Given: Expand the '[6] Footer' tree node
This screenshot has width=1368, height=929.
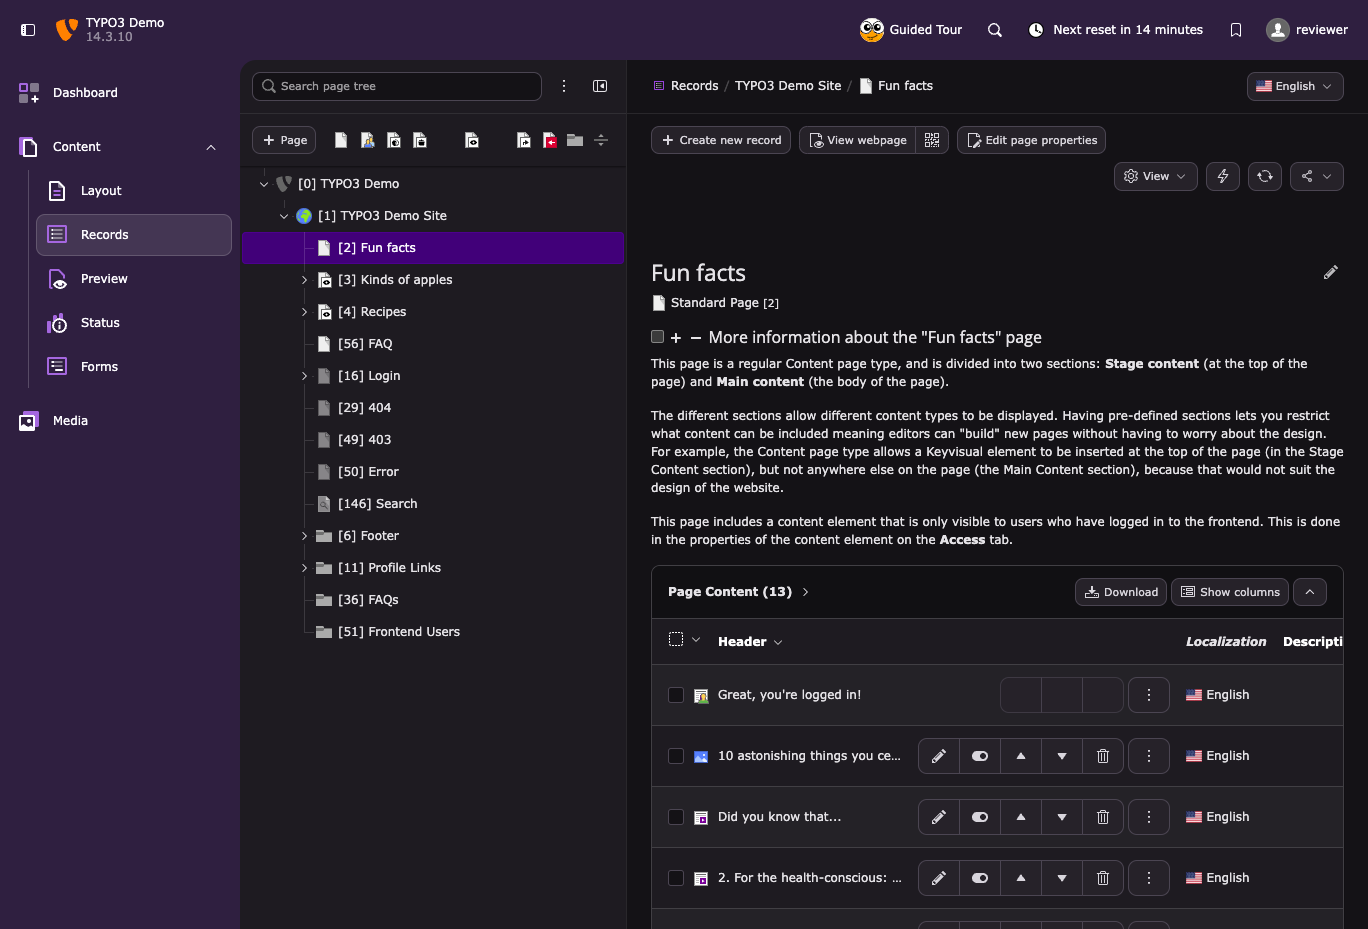Looking at the screenshot, I should (x=304, y=536).
